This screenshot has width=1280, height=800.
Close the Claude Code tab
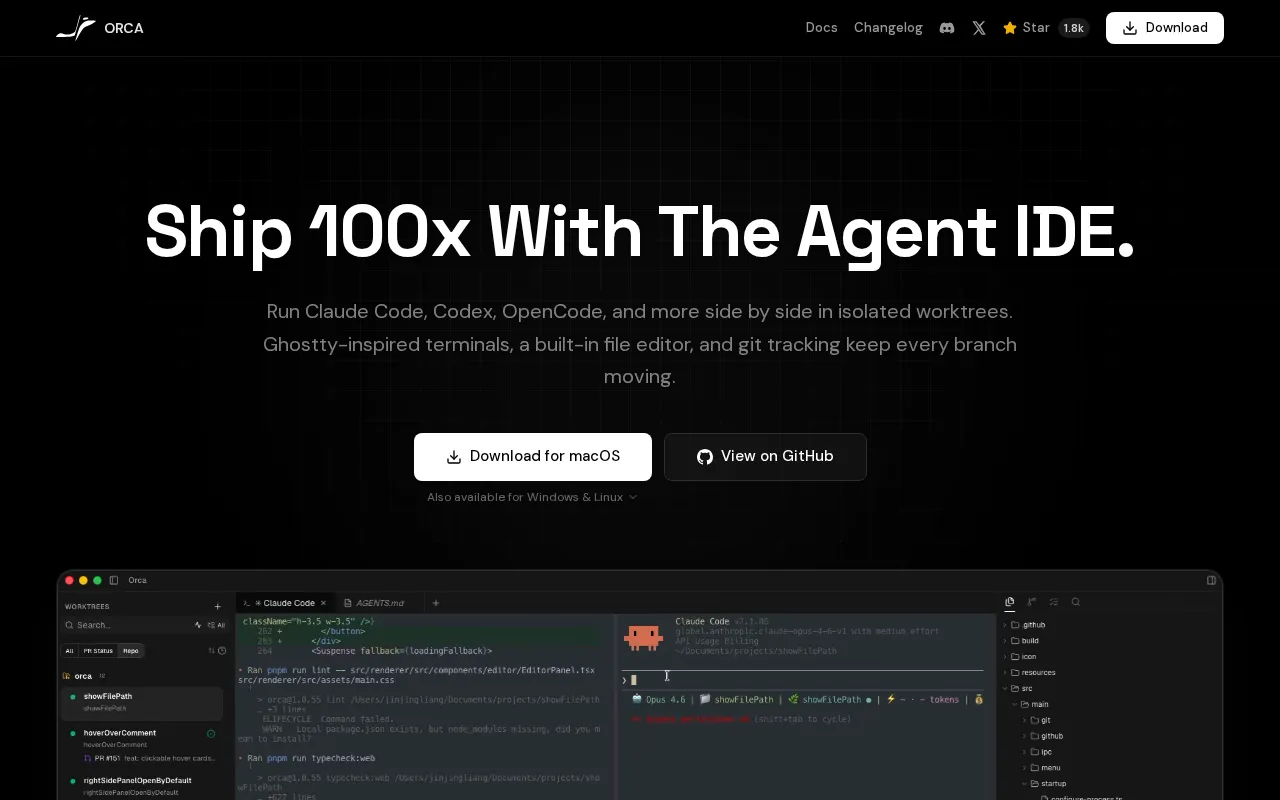coord(323,603)
